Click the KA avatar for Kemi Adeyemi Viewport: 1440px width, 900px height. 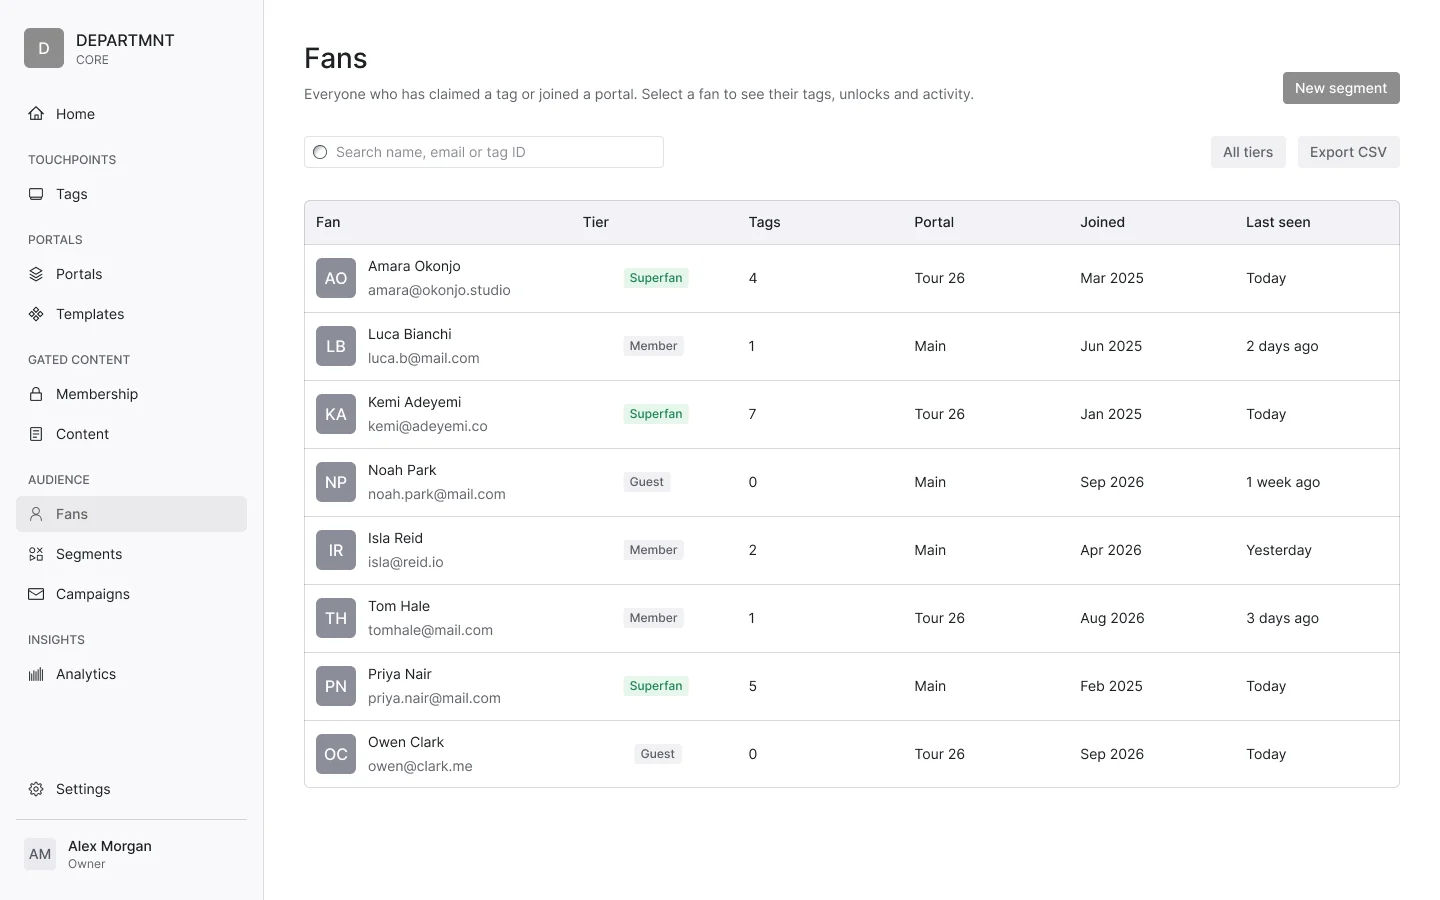(x=336, y=414)
